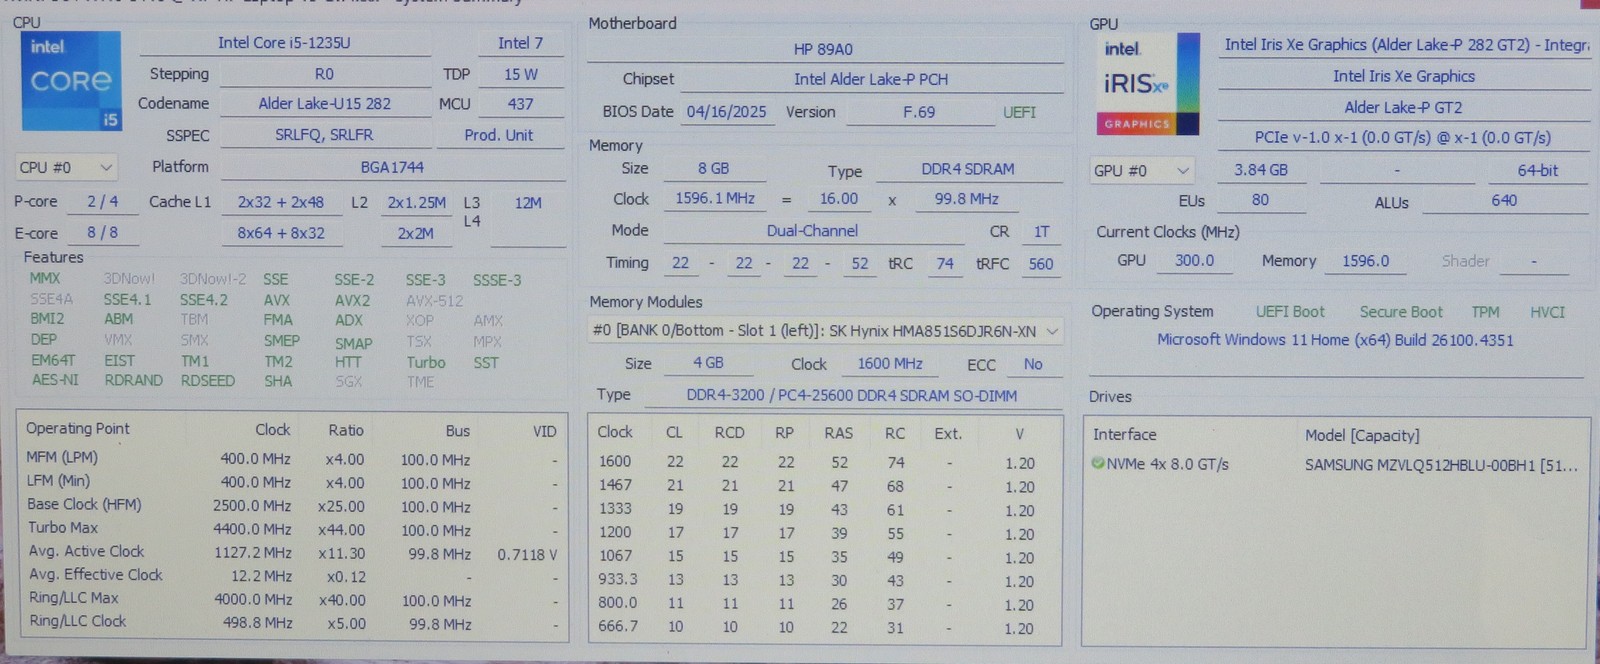1600x664 pixels.
Task: Click the MCU value 437
Action: coord(520,104)
